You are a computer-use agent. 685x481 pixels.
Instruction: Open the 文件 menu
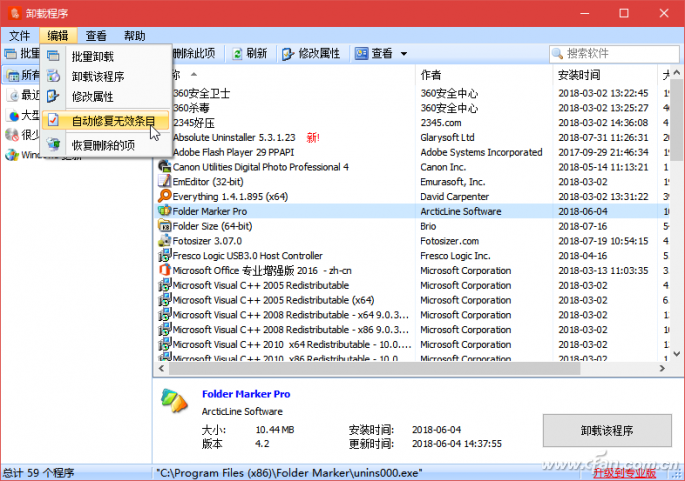tap(19, 36)
